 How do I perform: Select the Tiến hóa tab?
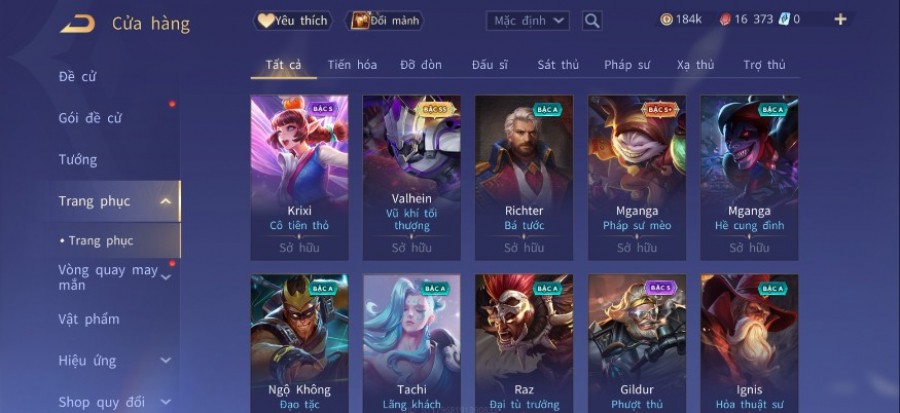352,65
